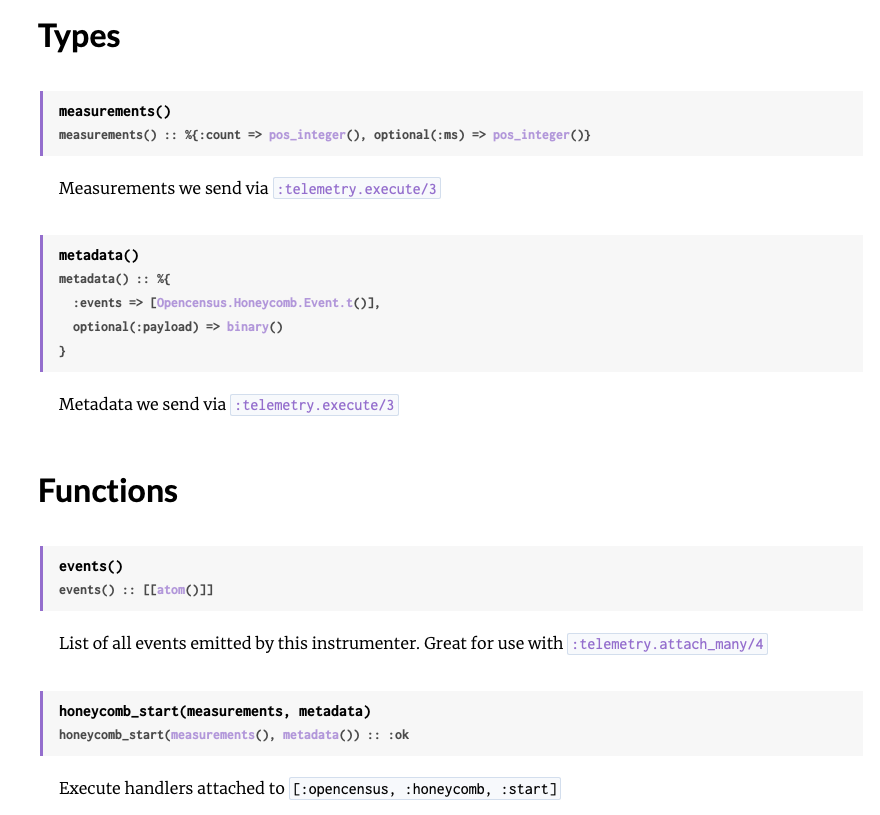Screen dimensions: 880x815
Task: Click the "Execute handlers attached to" text
Action: pos(171,788)
